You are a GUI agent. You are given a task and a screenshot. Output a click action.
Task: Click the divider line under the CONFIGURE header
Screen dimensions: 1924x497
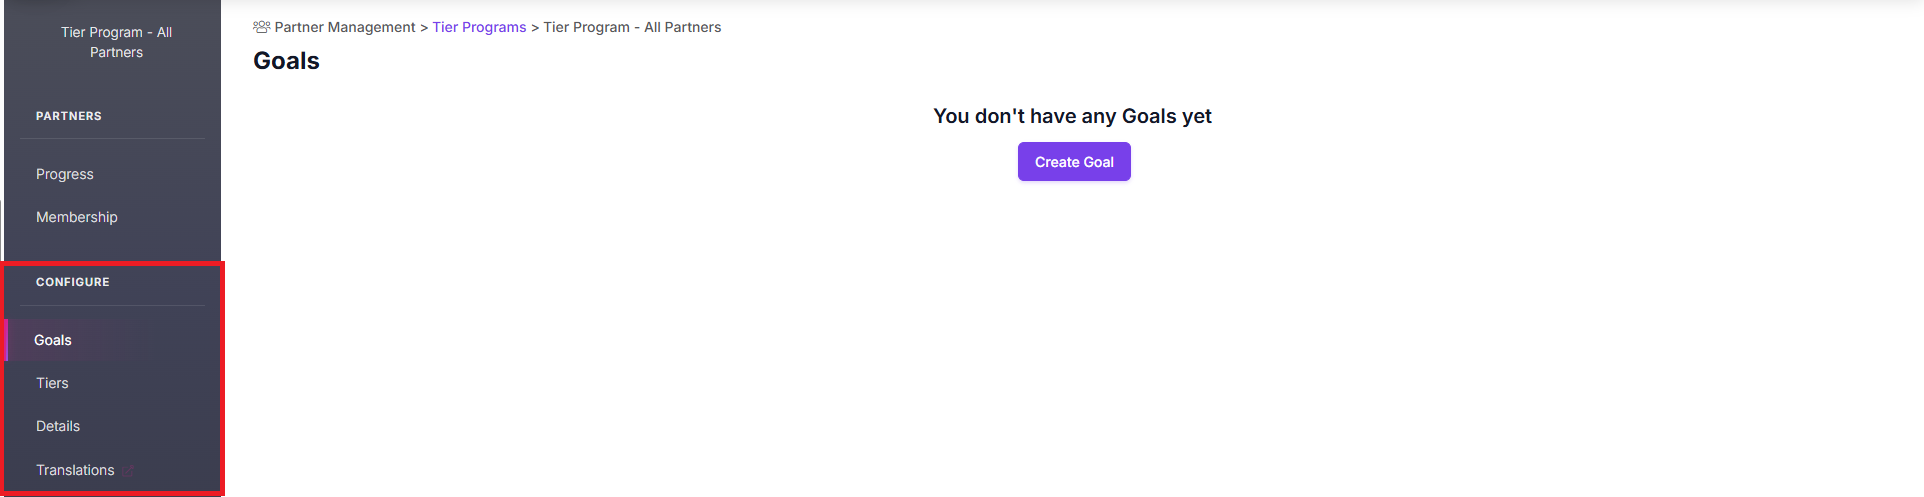(112, 305)
